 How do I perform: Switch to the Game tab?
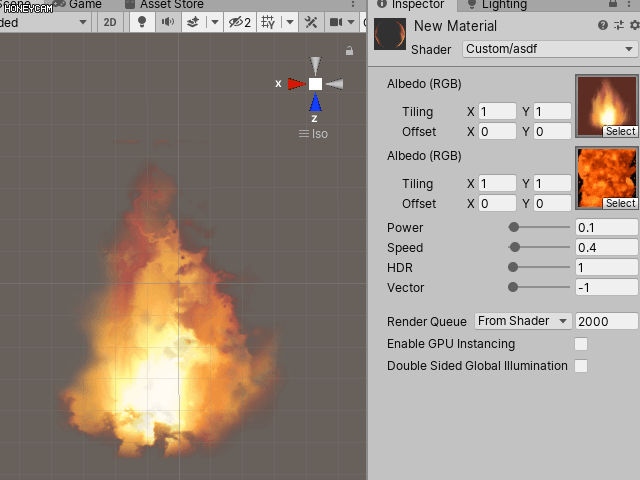[x=79, y=4]
